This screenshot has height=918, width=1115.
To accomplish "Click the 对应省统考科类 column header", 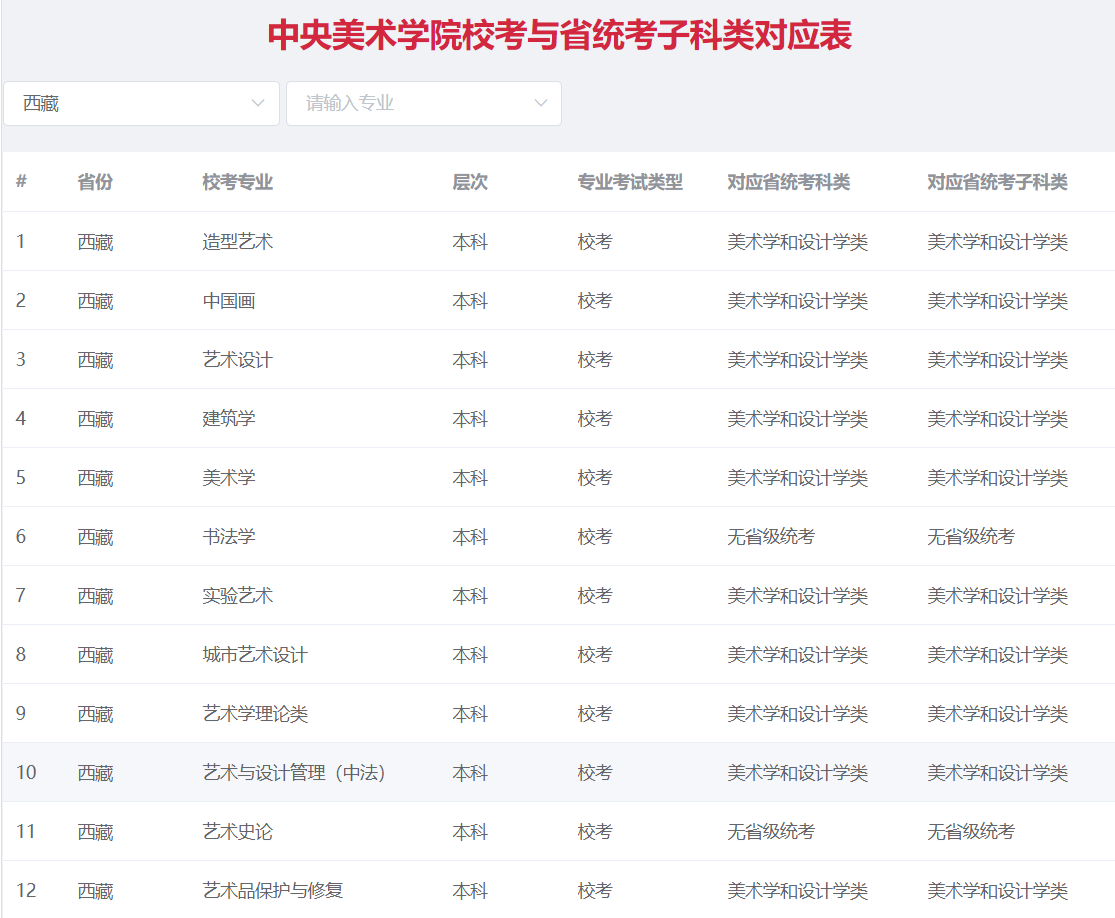I will (789, 182).
